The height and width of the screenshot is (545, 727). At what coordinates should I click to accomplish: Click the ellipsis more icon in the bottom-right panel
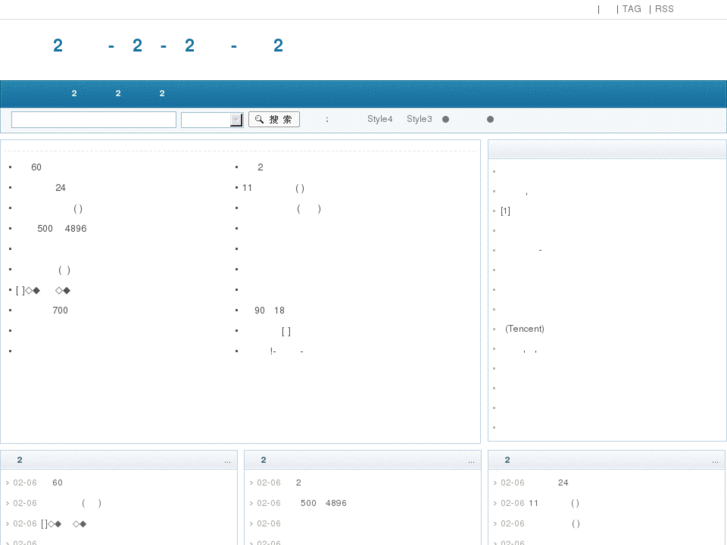tap(715, 461)
